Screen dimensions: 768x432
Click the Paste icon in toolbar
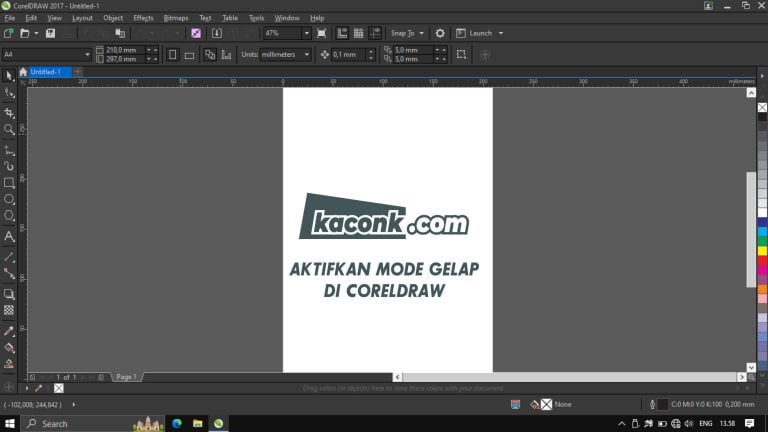120,33
